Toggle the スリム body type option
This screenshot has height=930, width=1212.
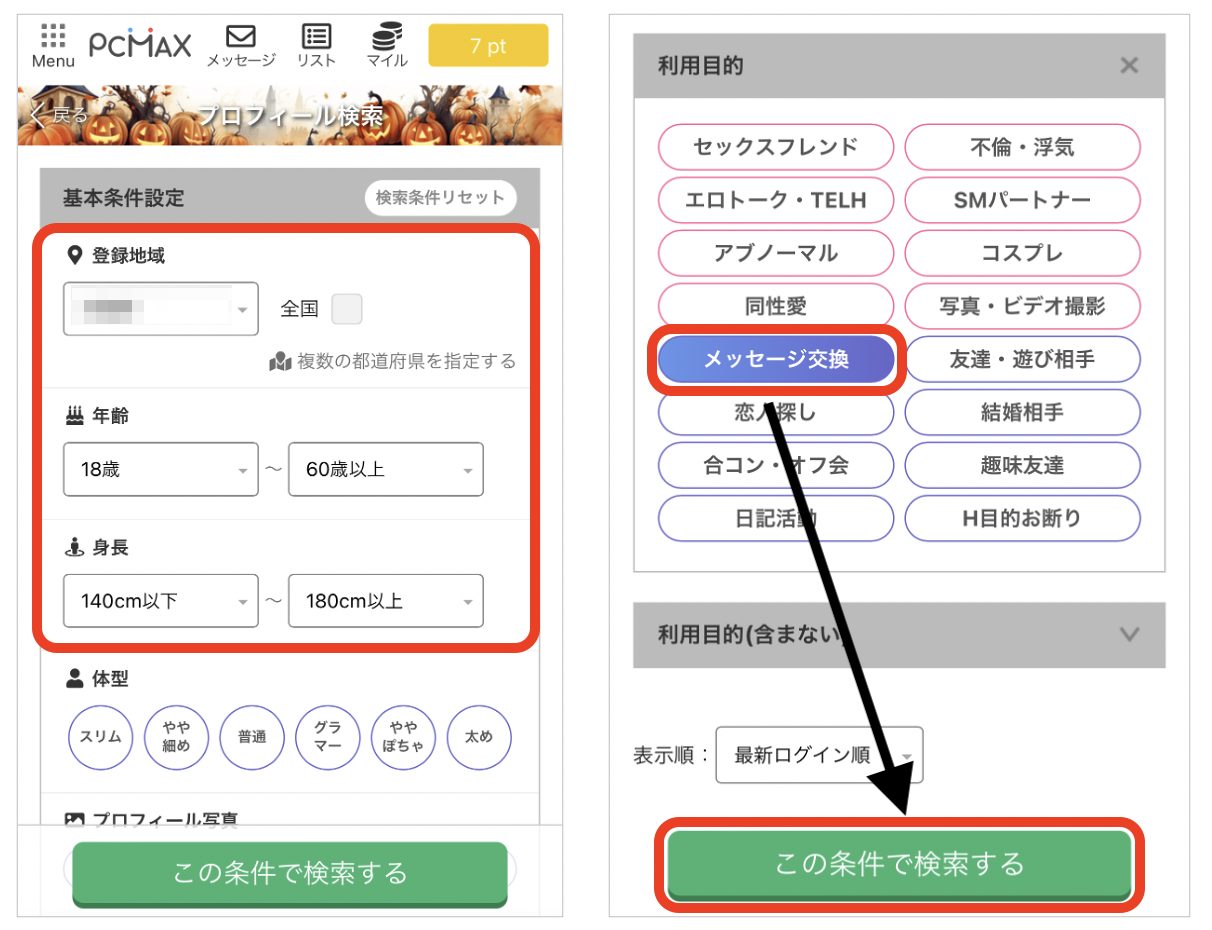[100, 737]
